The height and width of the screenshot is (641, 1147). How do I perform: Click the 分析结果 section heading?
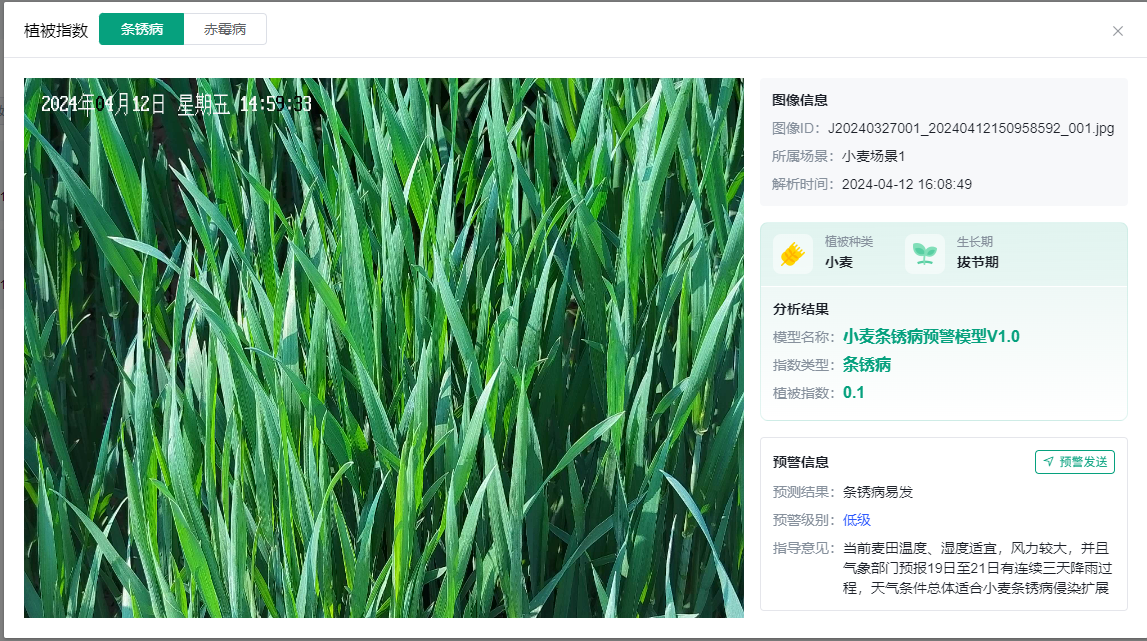click(800, 309)
